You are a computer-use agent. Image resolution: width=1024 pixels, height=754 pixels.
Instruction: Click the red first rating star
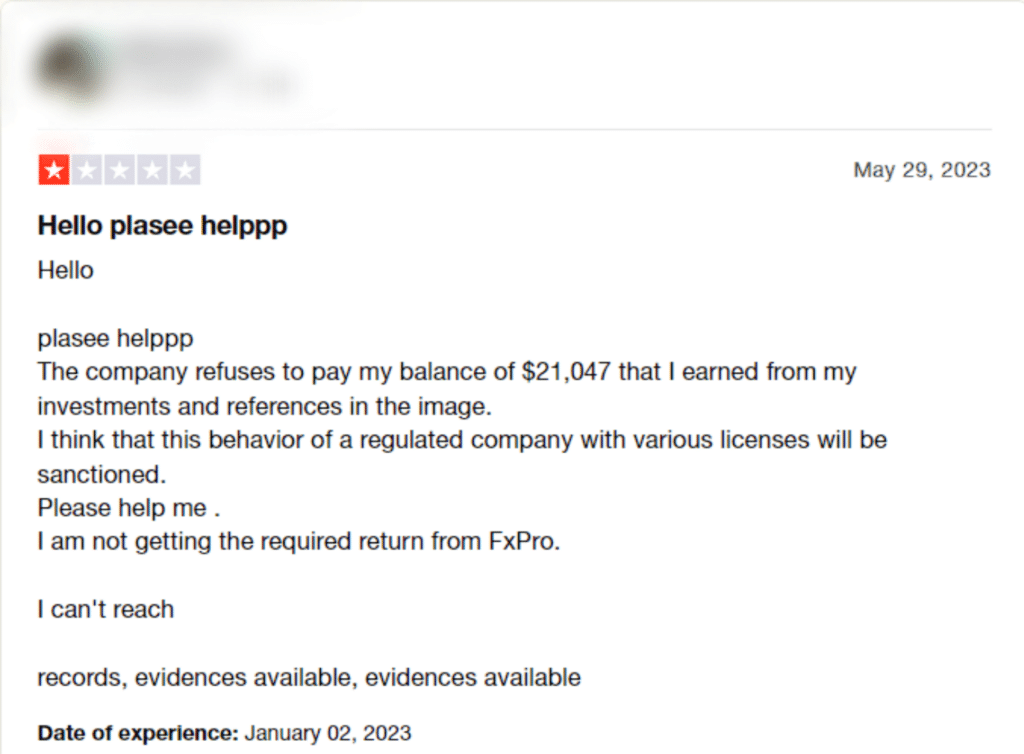(x=54, y=170)
